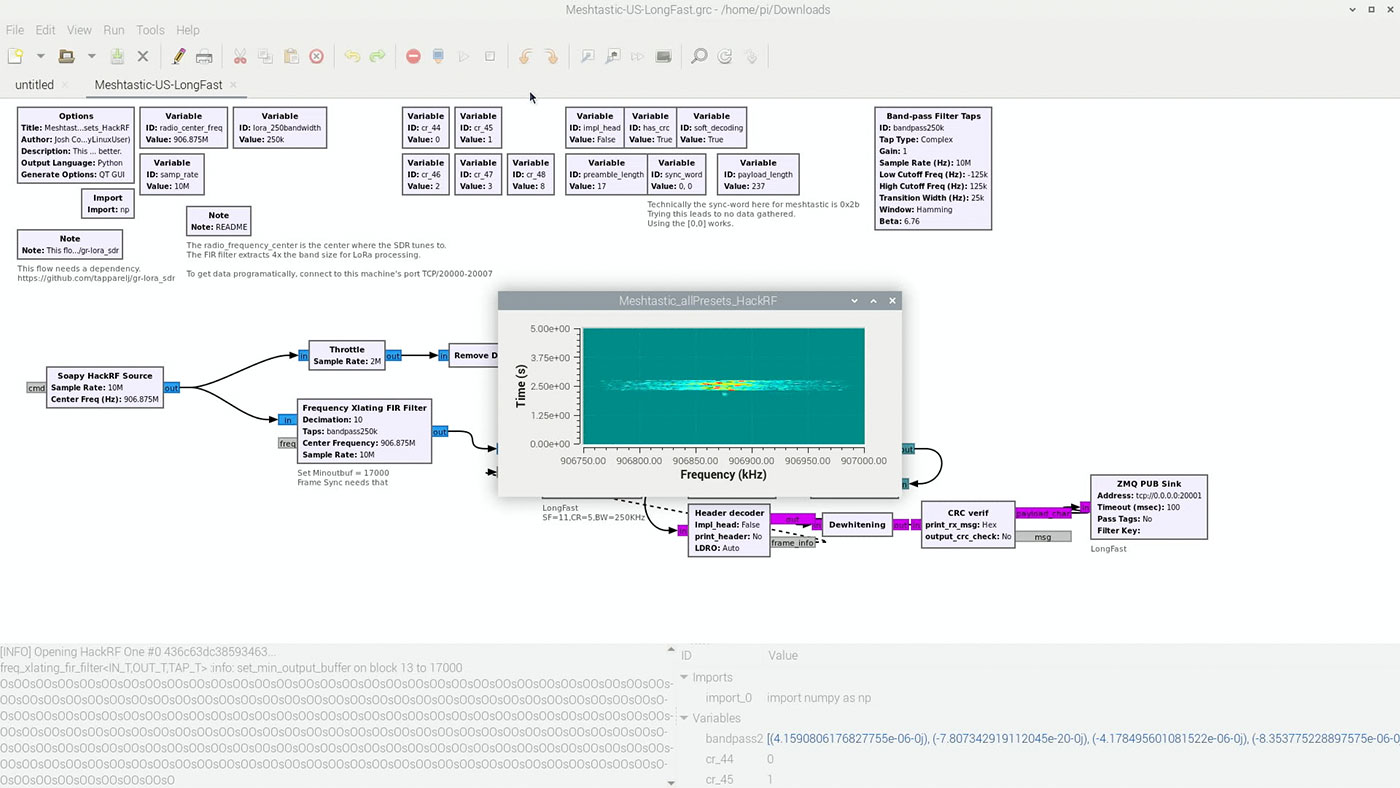
Task: Click the Disable block toolbar icon
Action: tap(612, 57)
